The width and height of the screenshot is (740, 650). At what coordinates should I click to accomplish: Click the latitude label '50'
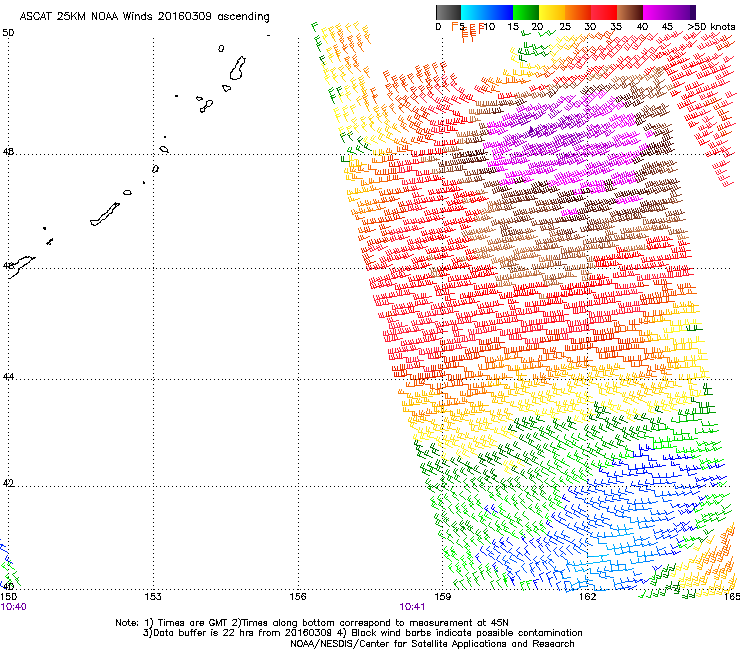[x=8, y=33]
